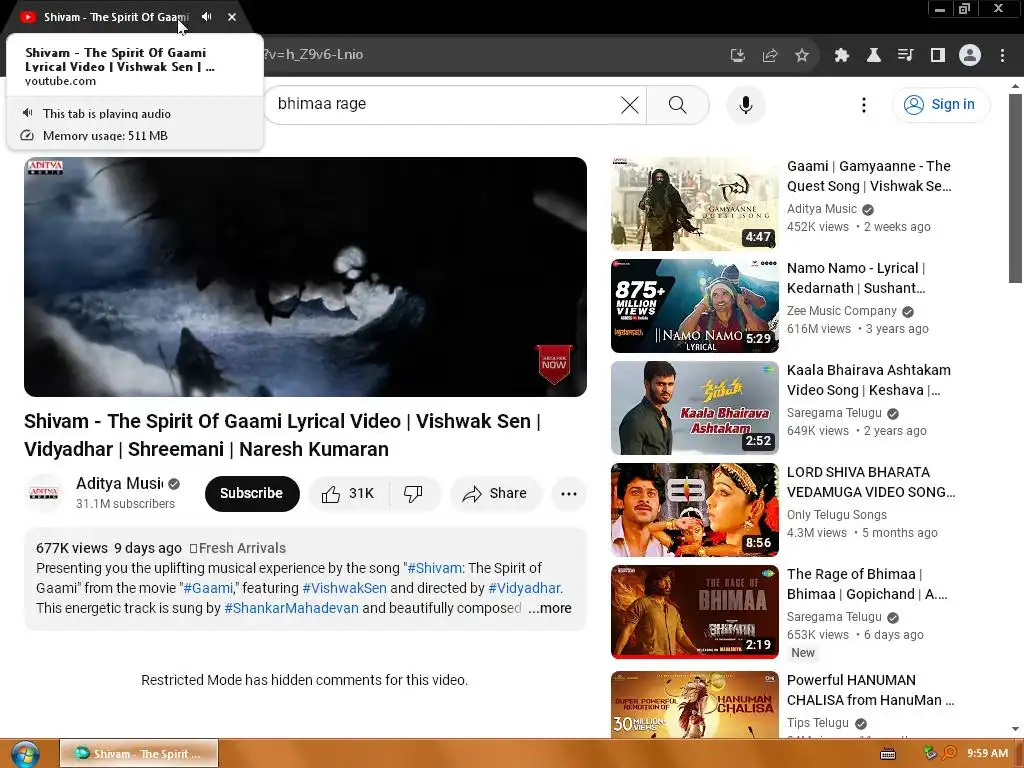The height and width of the screenshot is (768, 1024).
Task: Open 'Gaami | Gamyaanne - The Quest Song' title
Action: coord(869,176)
